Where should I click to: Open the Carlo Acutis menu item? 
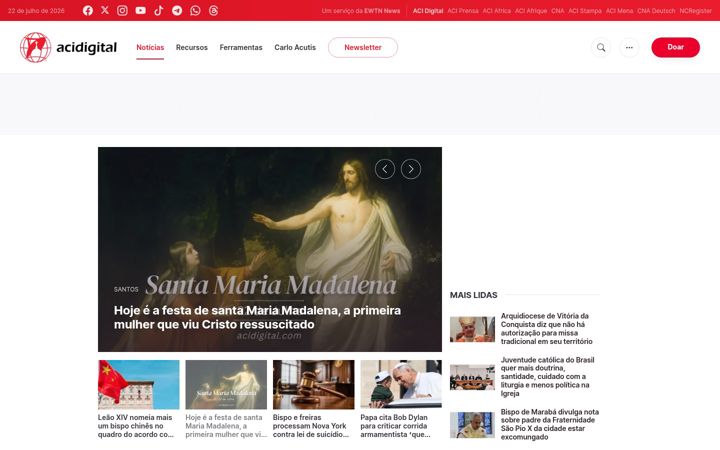(295, 47)
